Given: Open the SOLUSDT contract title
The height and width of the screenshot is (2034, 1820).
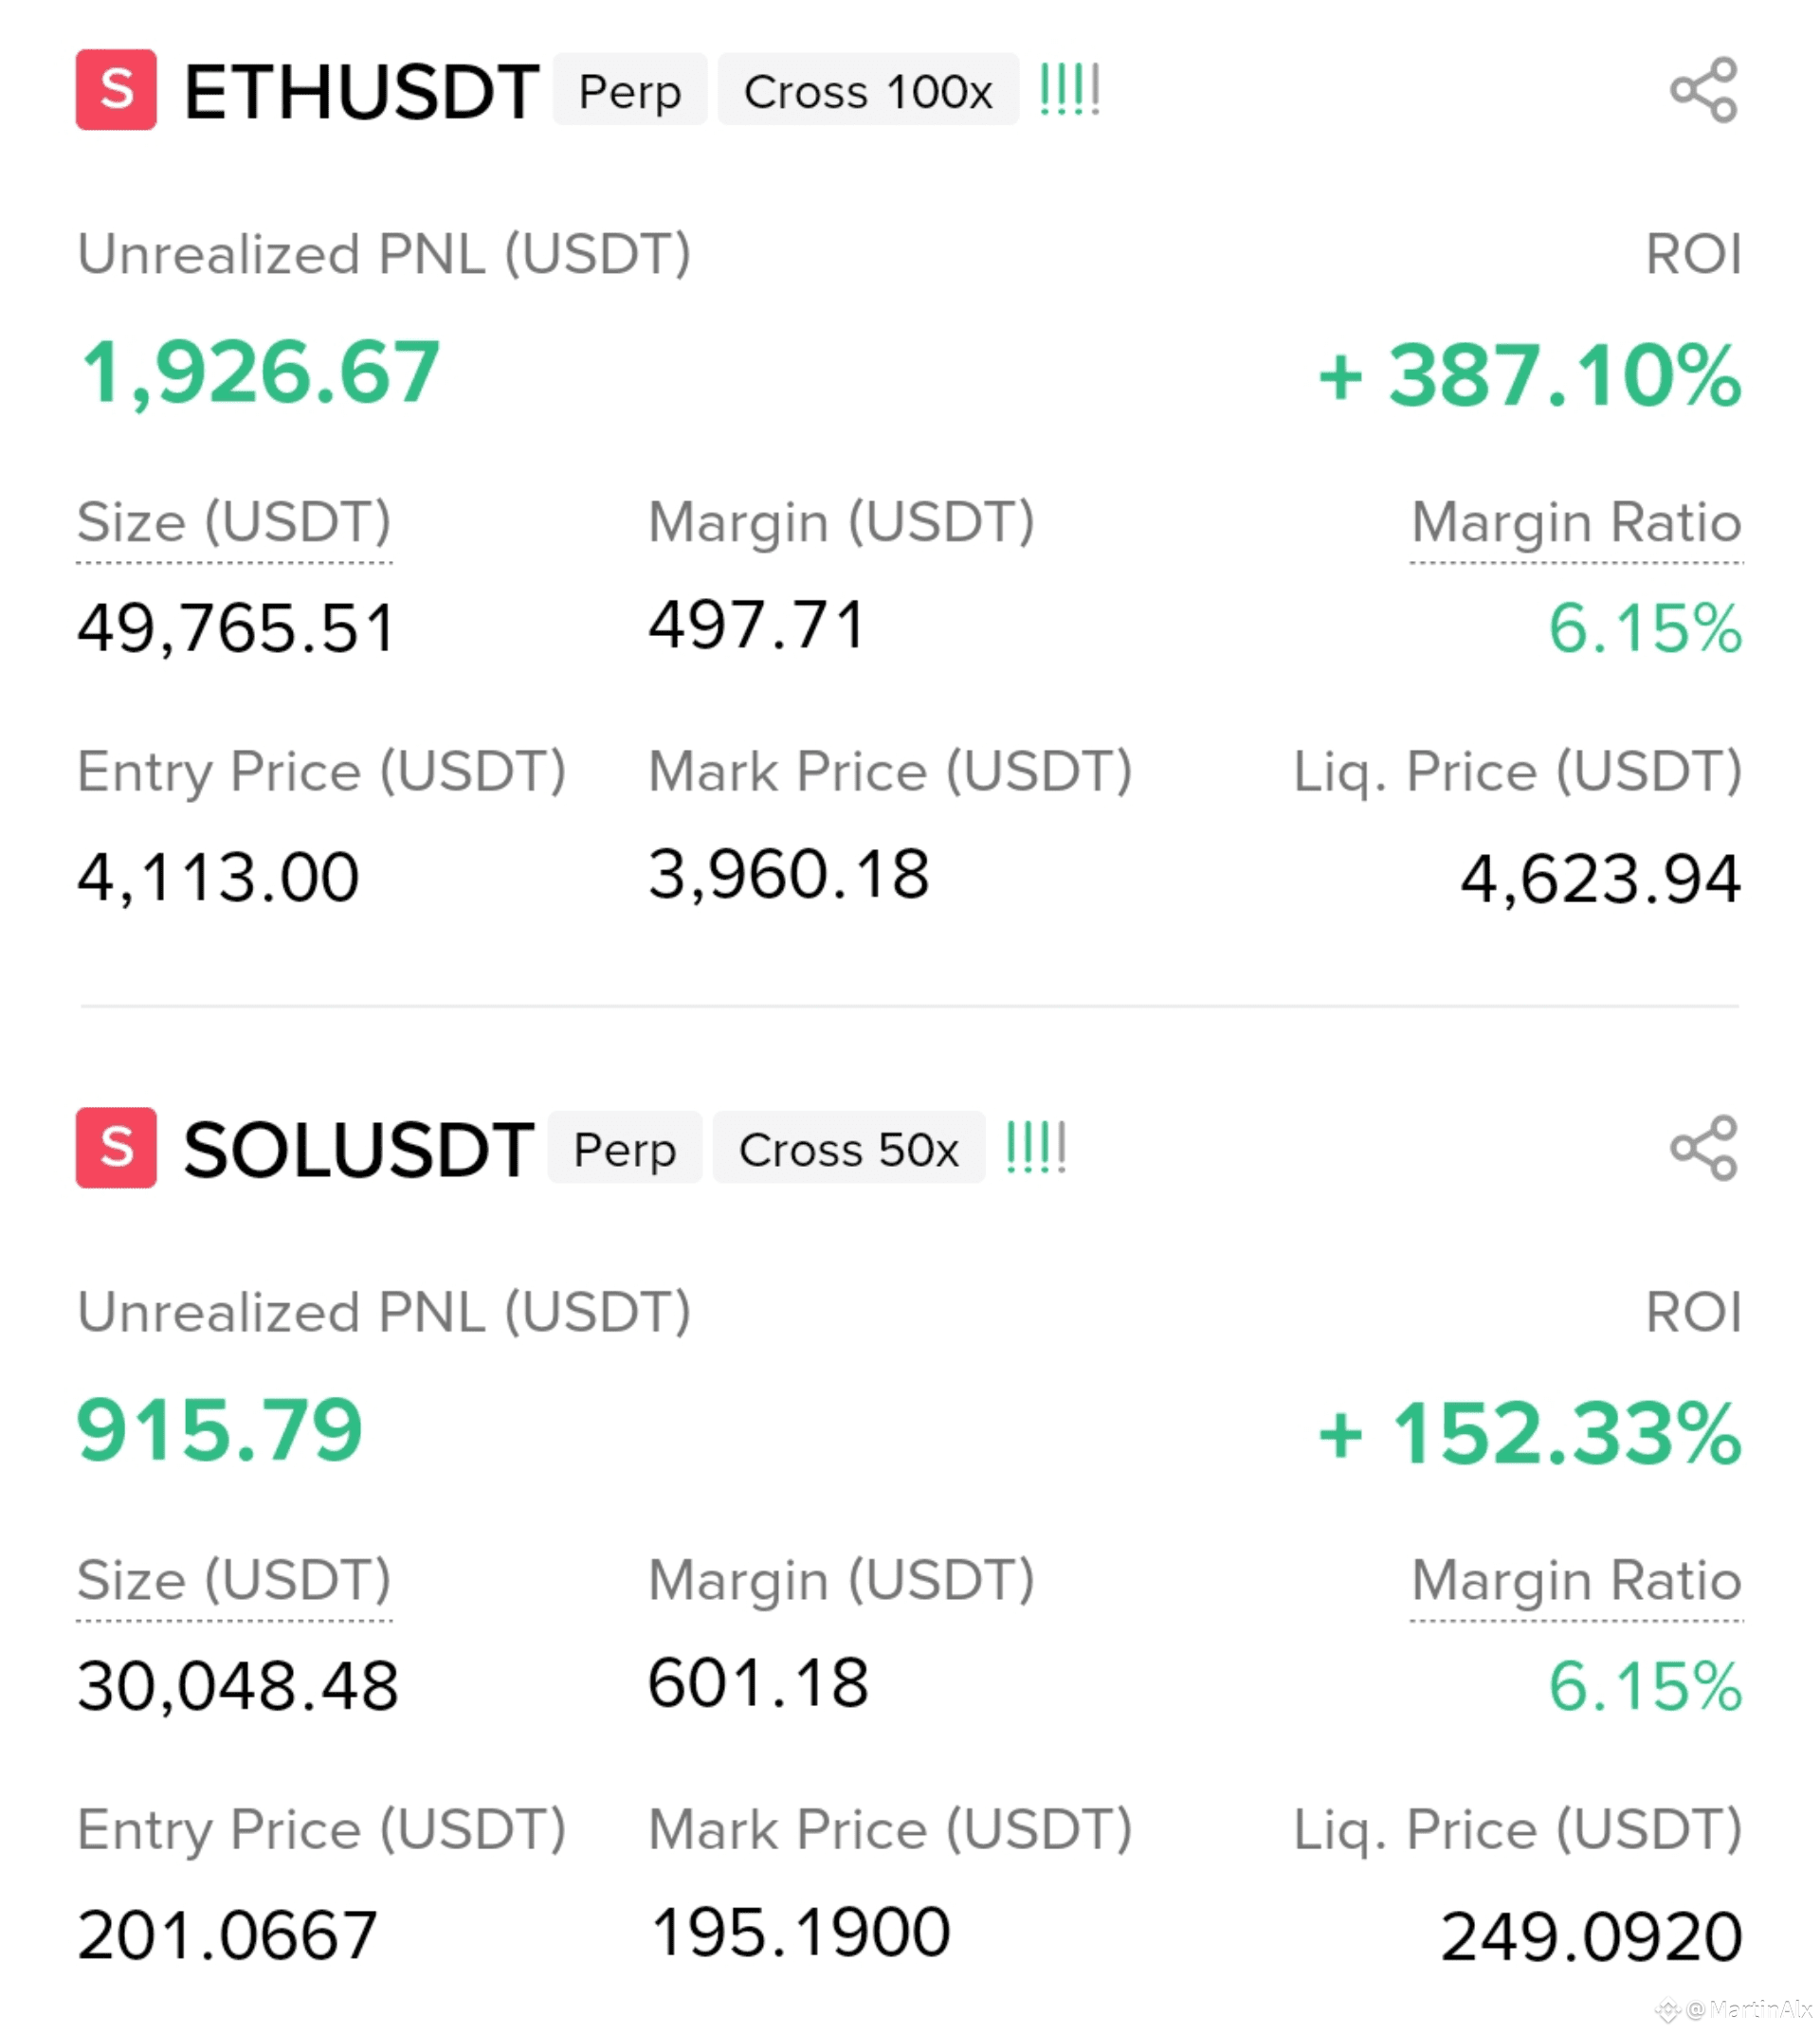Looking at the screenshot, I should click(358, 1150).
